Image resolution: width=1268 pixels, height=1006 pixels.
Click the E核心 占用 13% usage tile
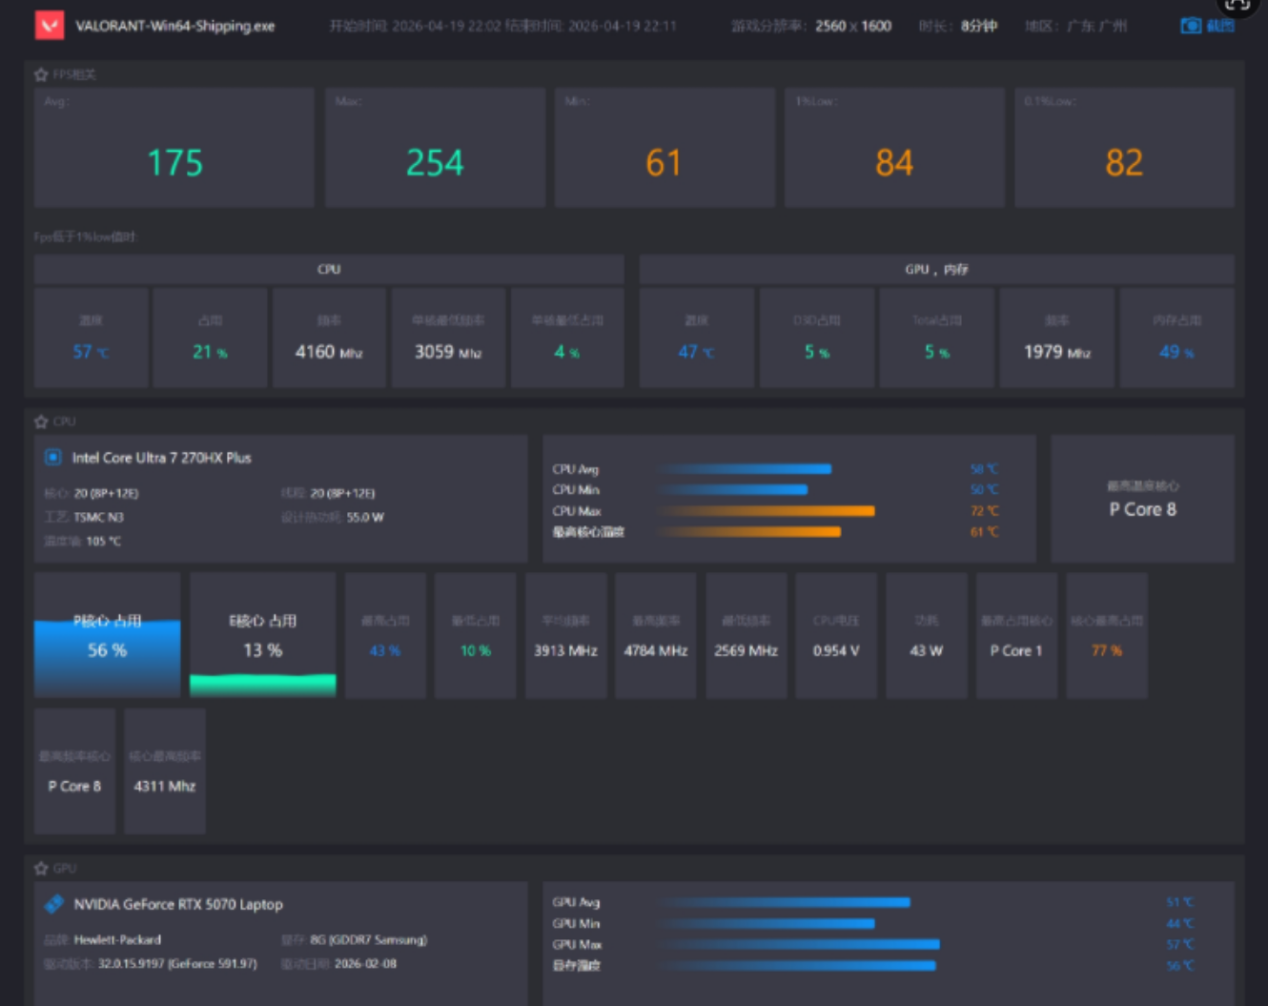click(x=263, y=636)
